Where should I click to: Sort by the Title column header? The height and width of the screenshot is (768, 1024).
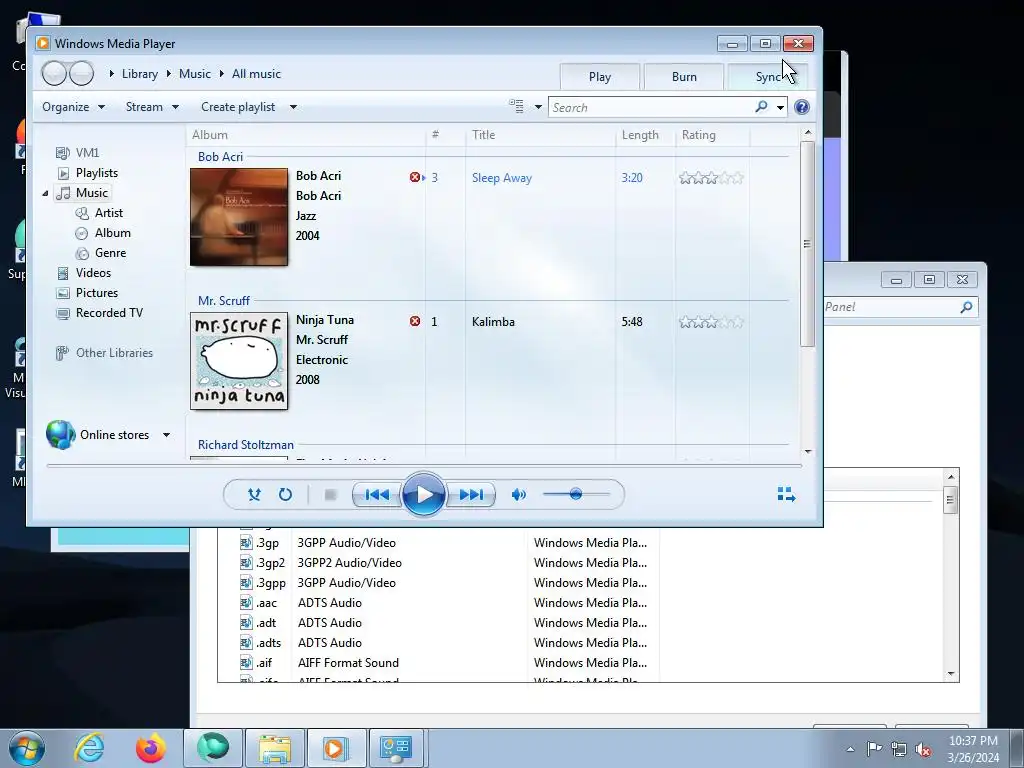[x=541, y=135]
